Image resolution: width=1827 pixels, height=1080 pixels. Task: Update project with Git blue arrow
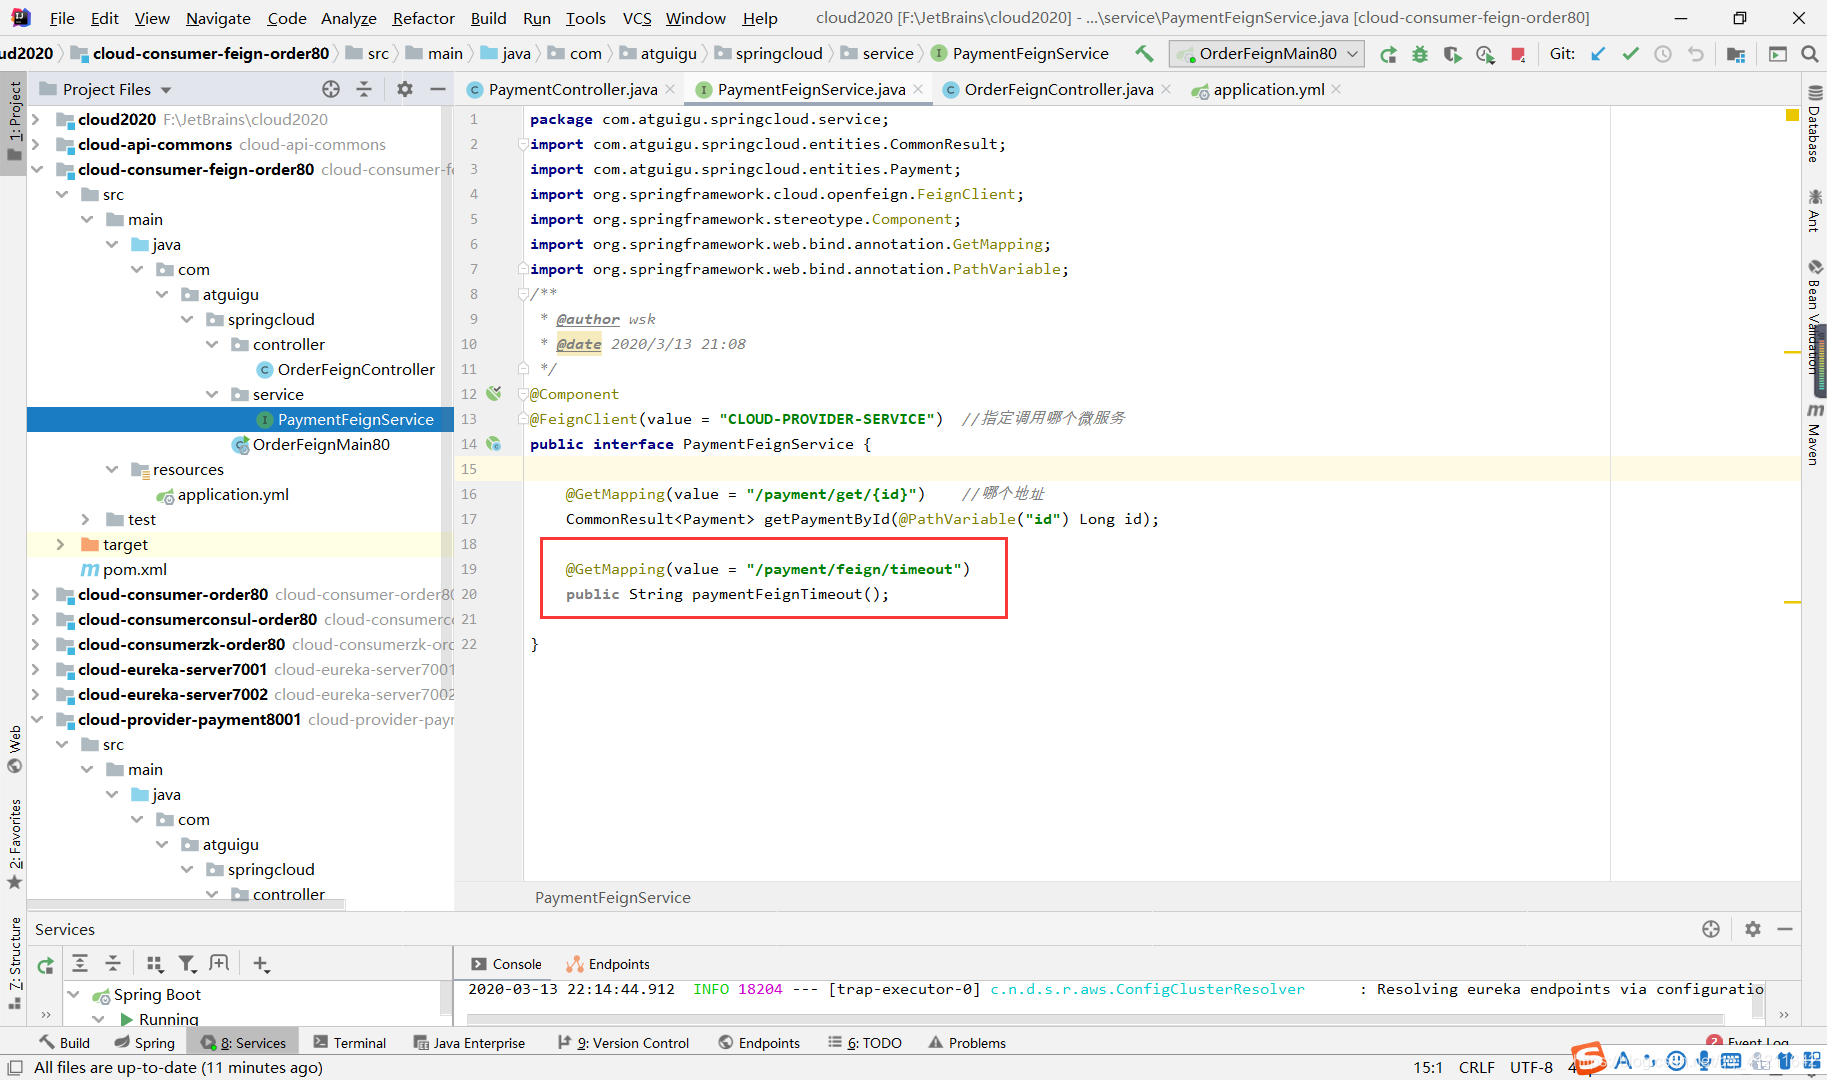point(1598,54)
